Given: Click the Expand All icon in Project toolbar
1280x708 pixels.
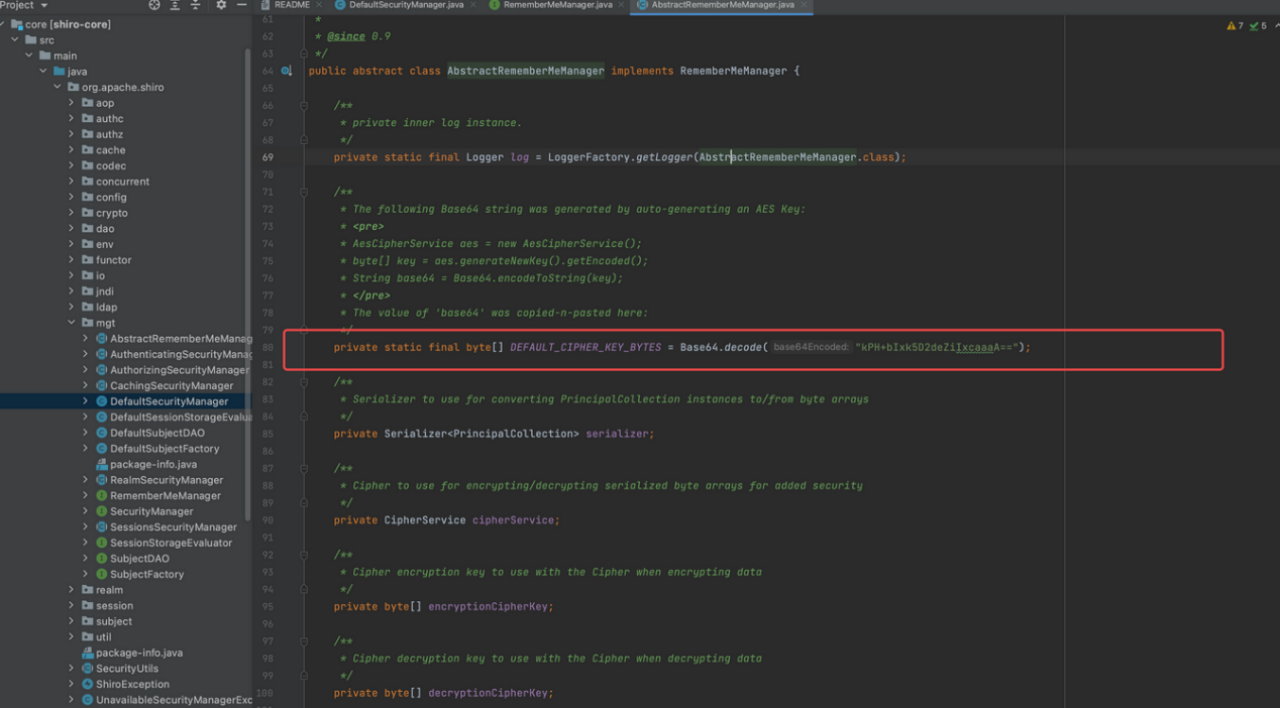Looking at the screenshot, I should (176, 5).
